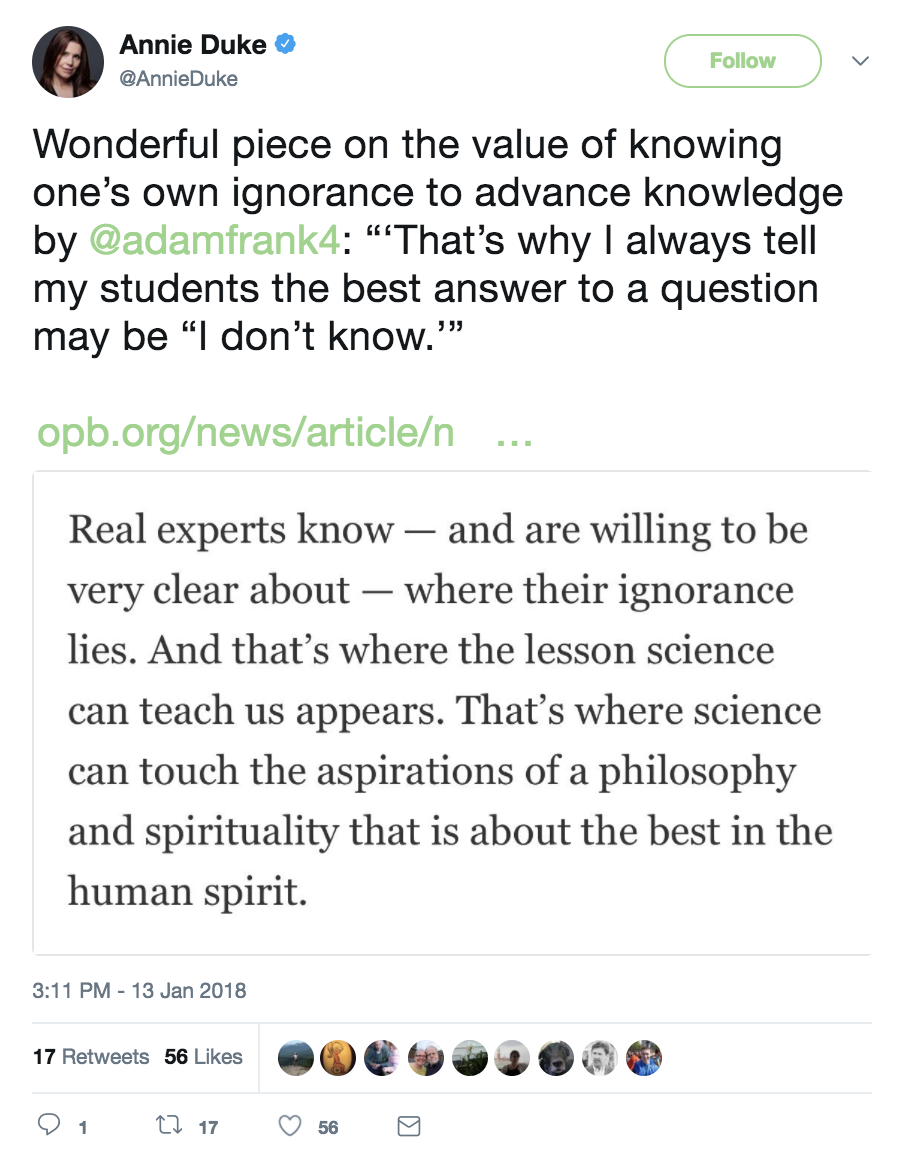Retweet this tweet using the arrows icon
Screen dimensions: 900x1174
click(168, 1126)
